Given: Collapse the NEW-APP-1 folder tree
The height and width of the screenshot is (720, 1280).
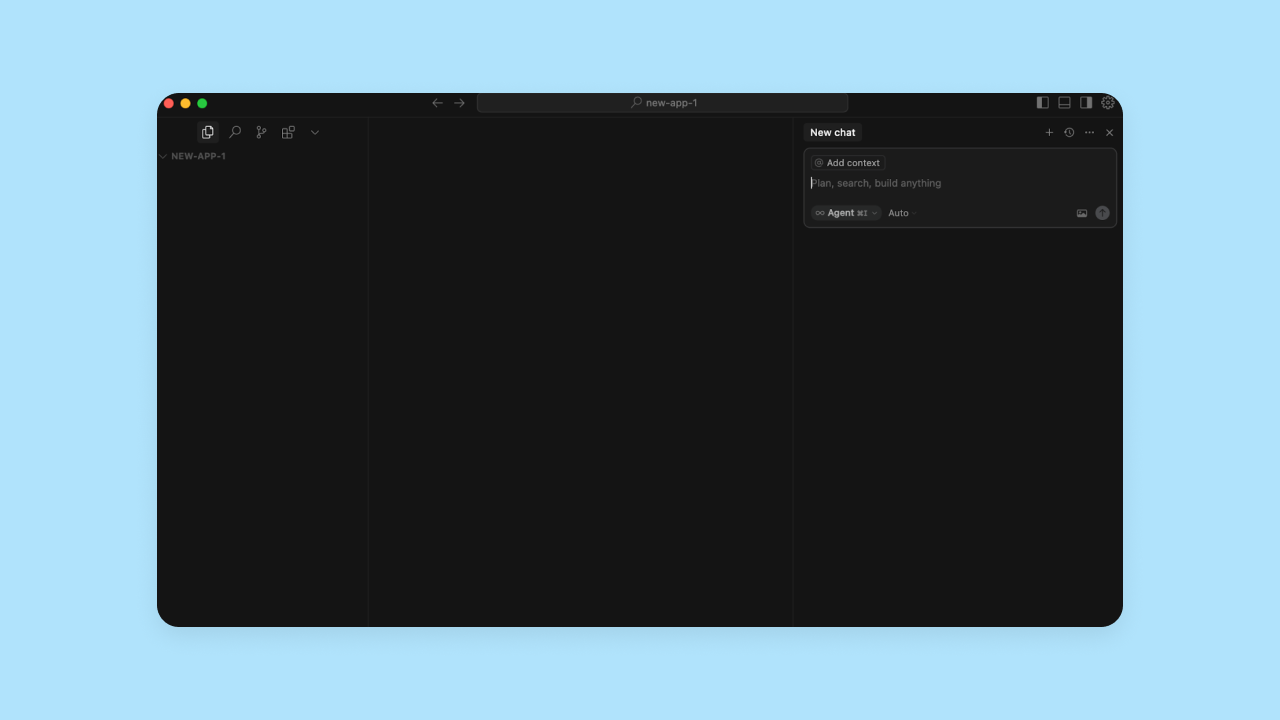Looking at the screenshot, I should 163,156.
